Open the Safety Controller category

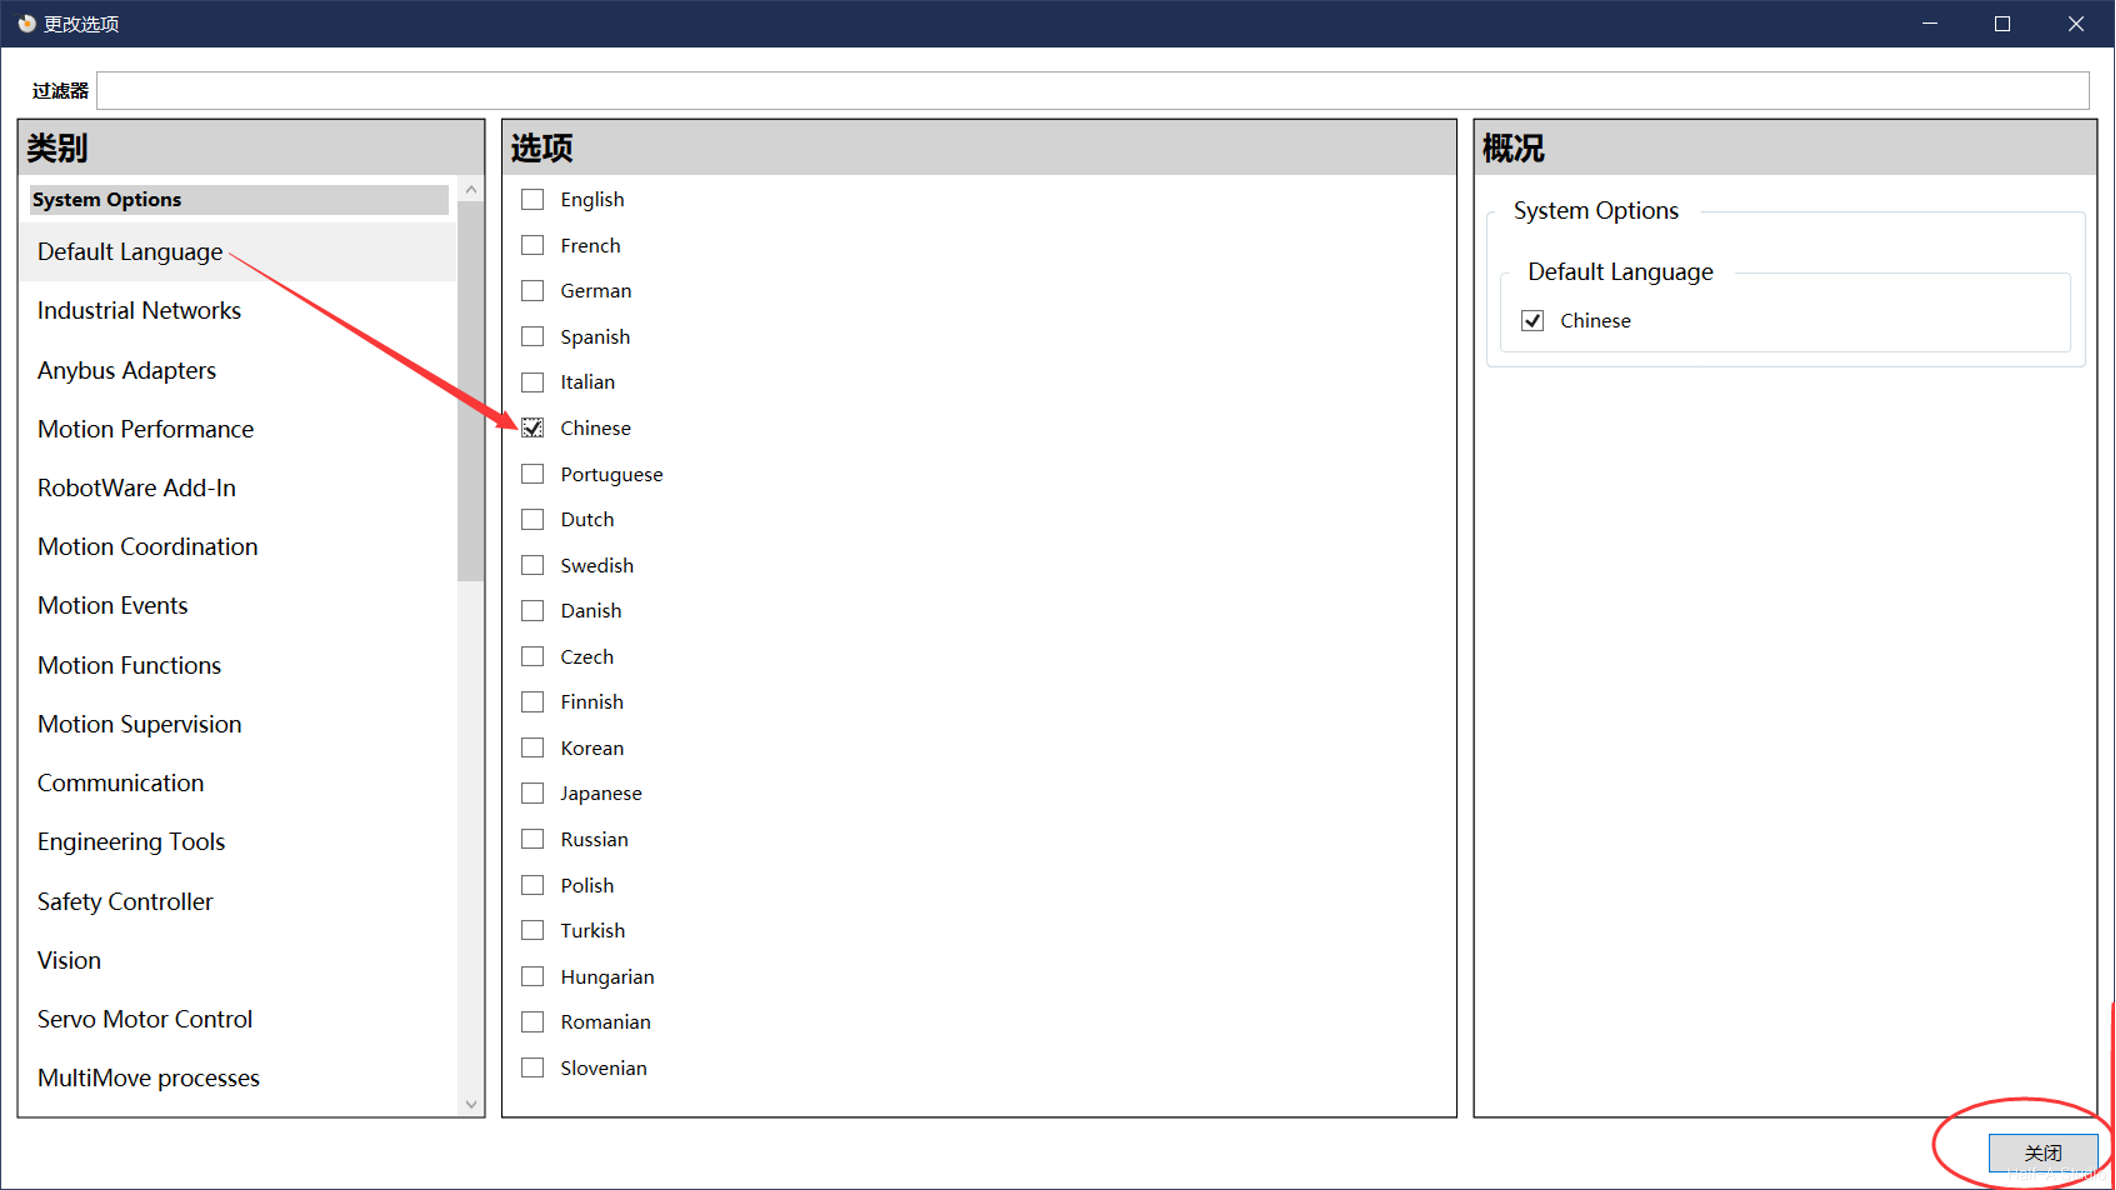[125, 901]
